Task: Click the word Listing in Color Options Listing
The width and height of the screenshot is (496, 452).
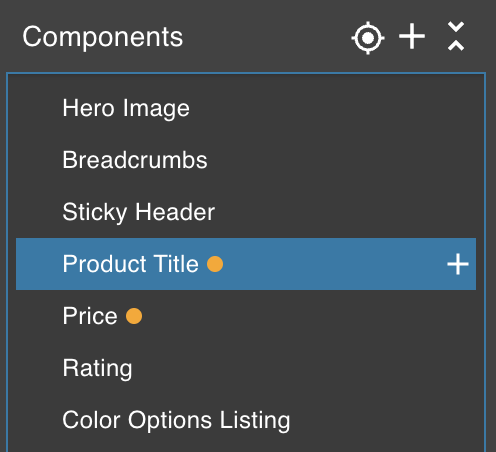Action: pyautogui.click(x=255, y=420)
